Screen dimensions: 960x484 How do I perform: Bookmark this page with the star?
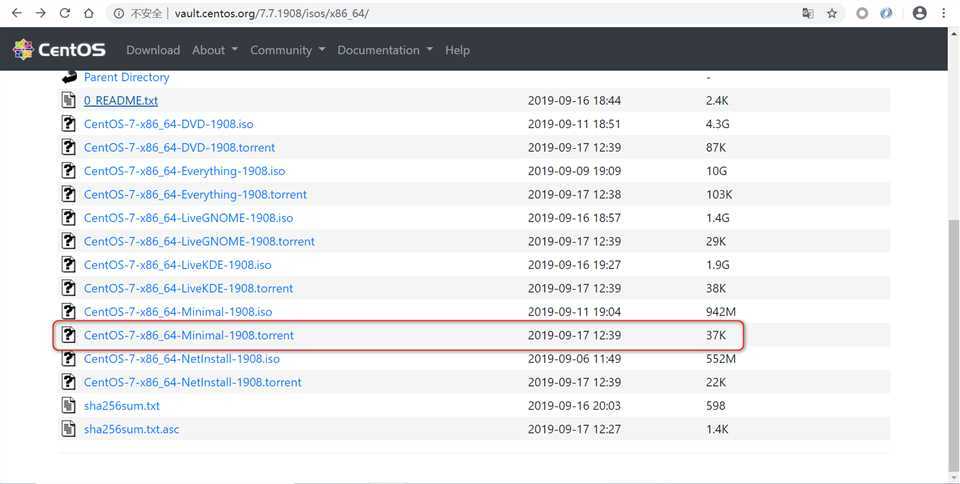pos(831,13)
